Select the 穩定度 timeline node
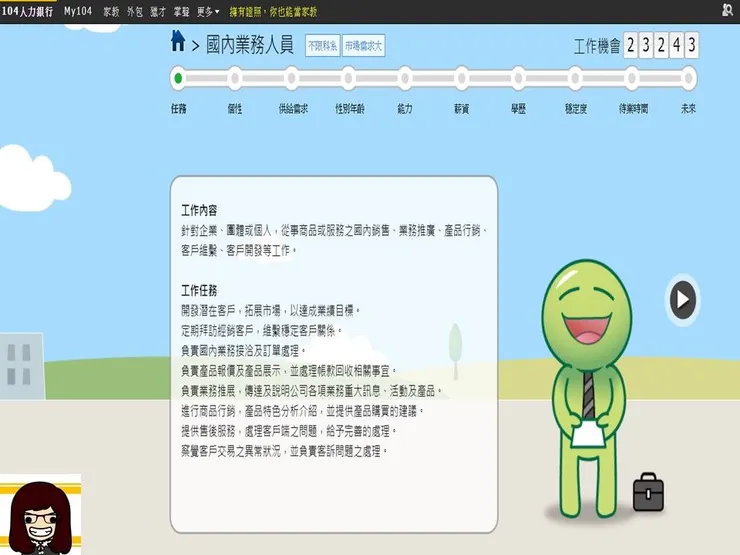Image resolution: width=740 pixels, height=555 pixels. coord(575,78)
